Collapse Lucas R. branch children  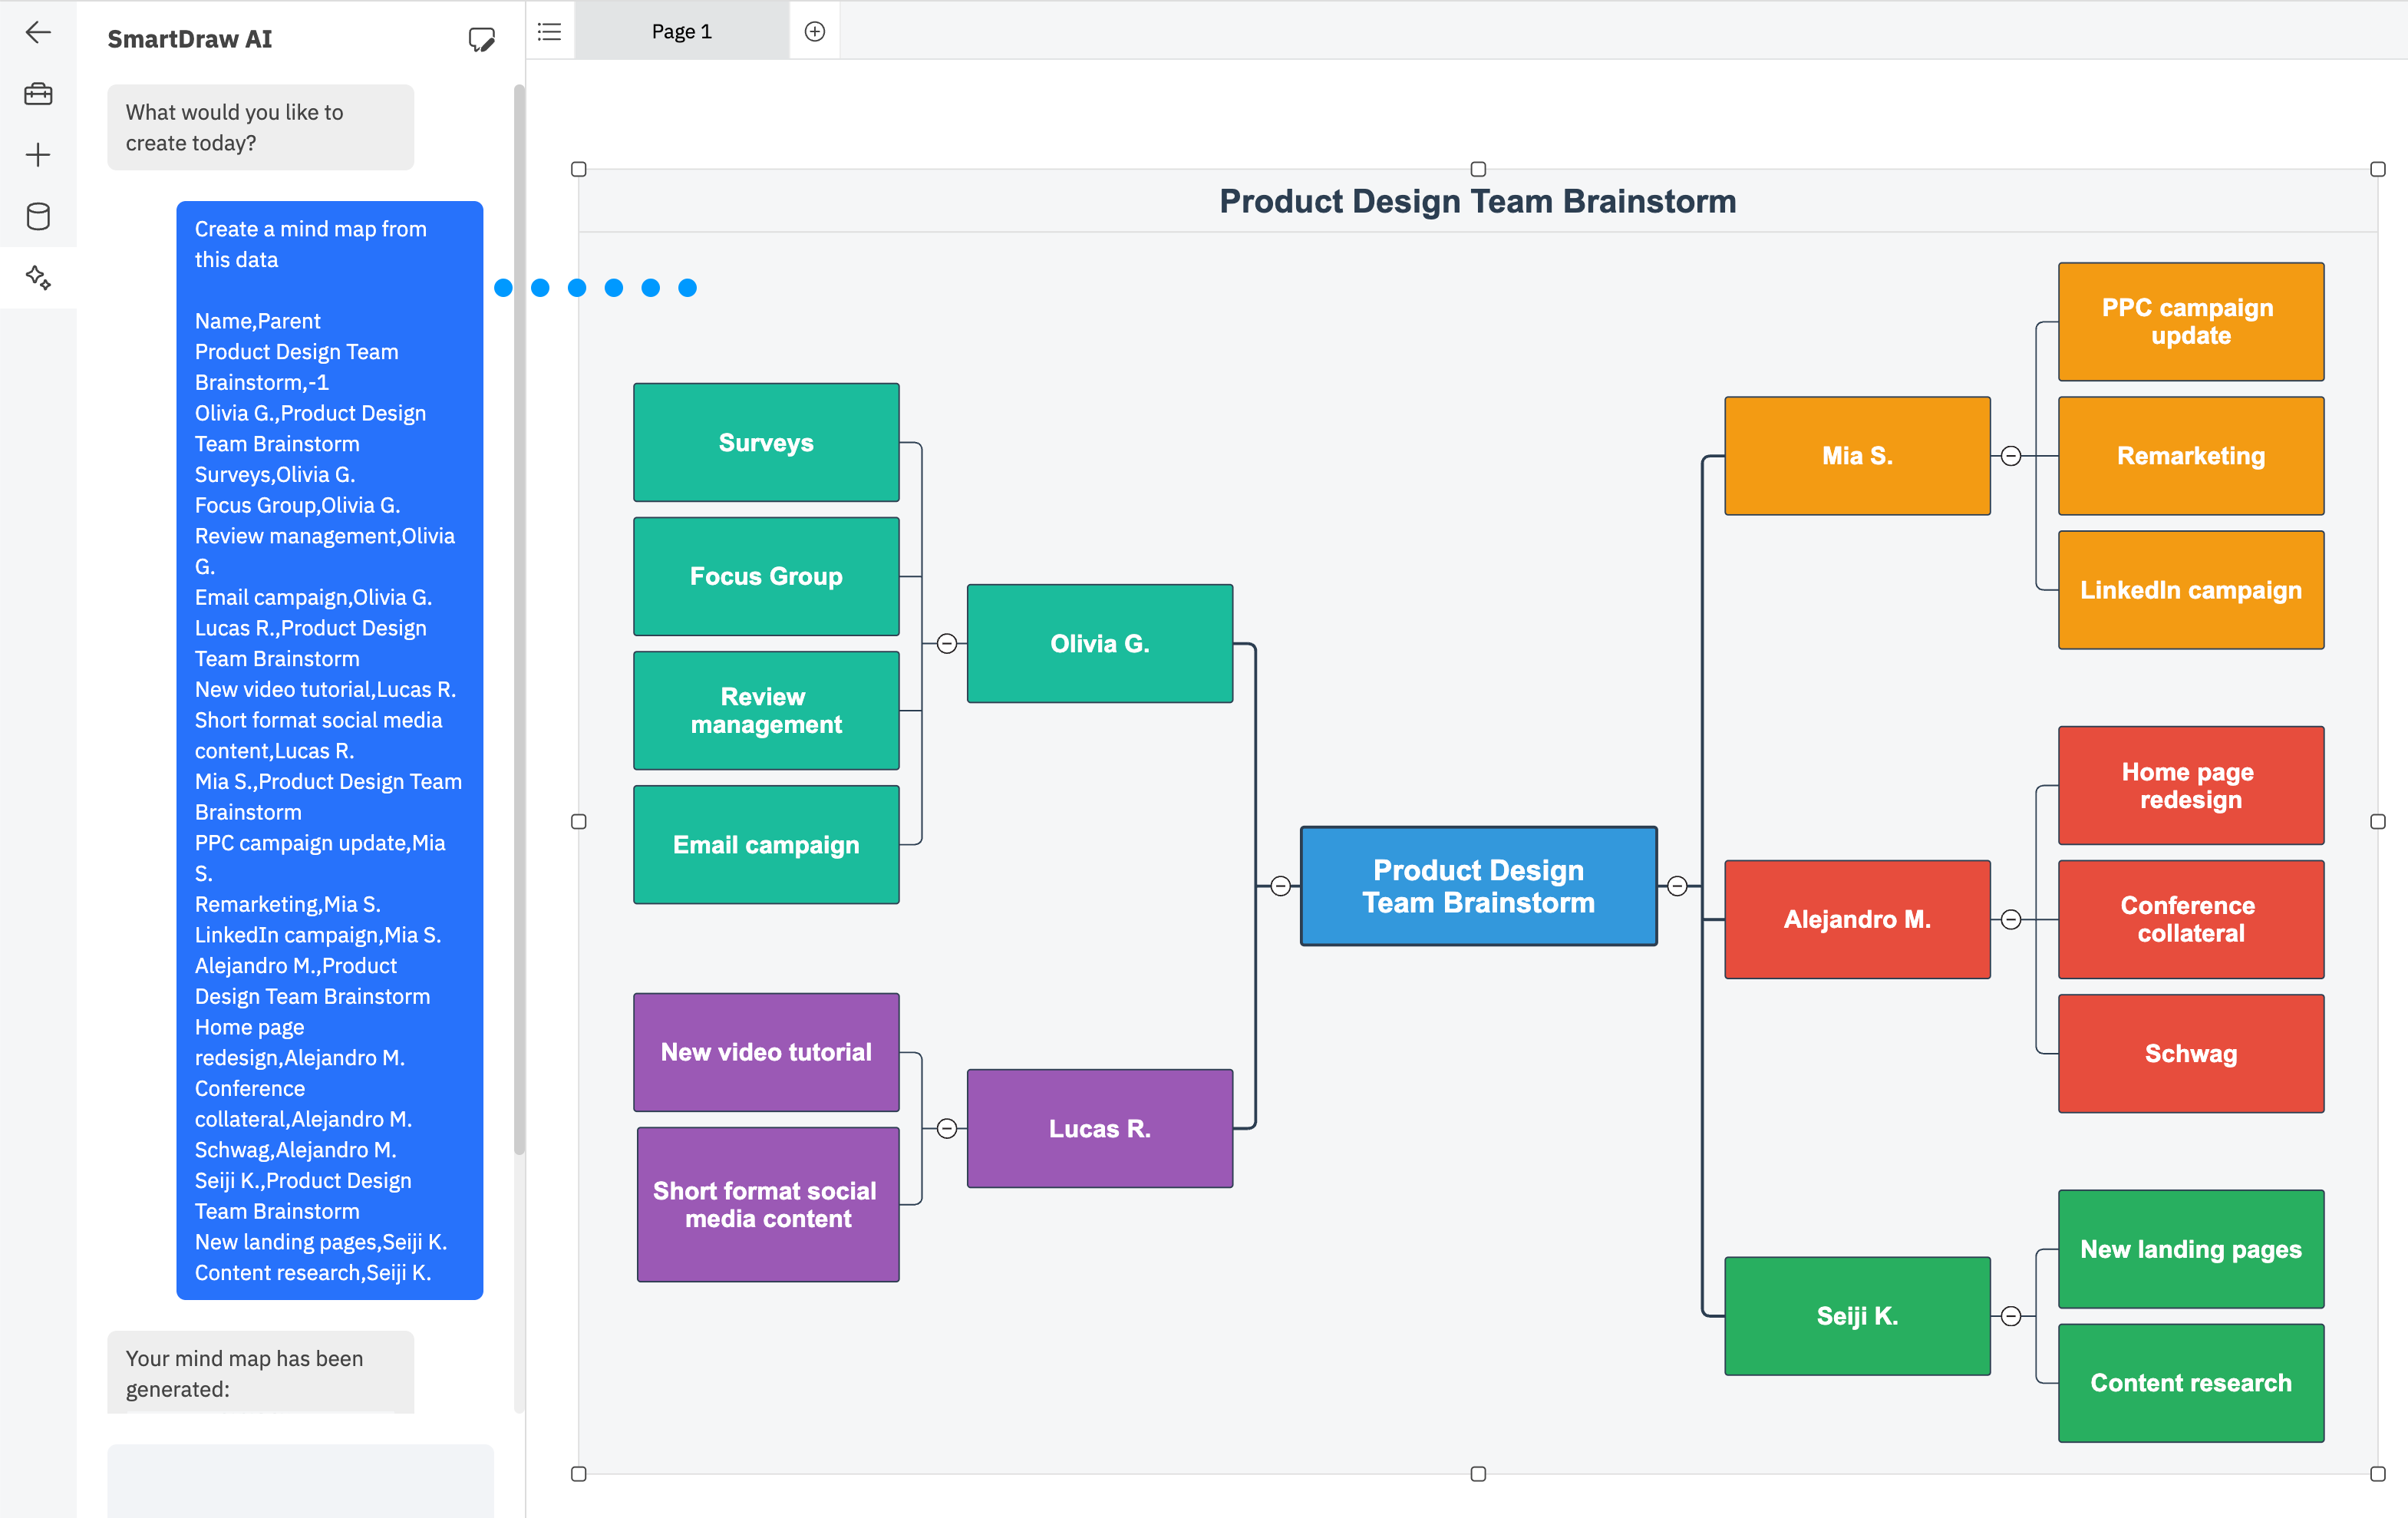947,1129
